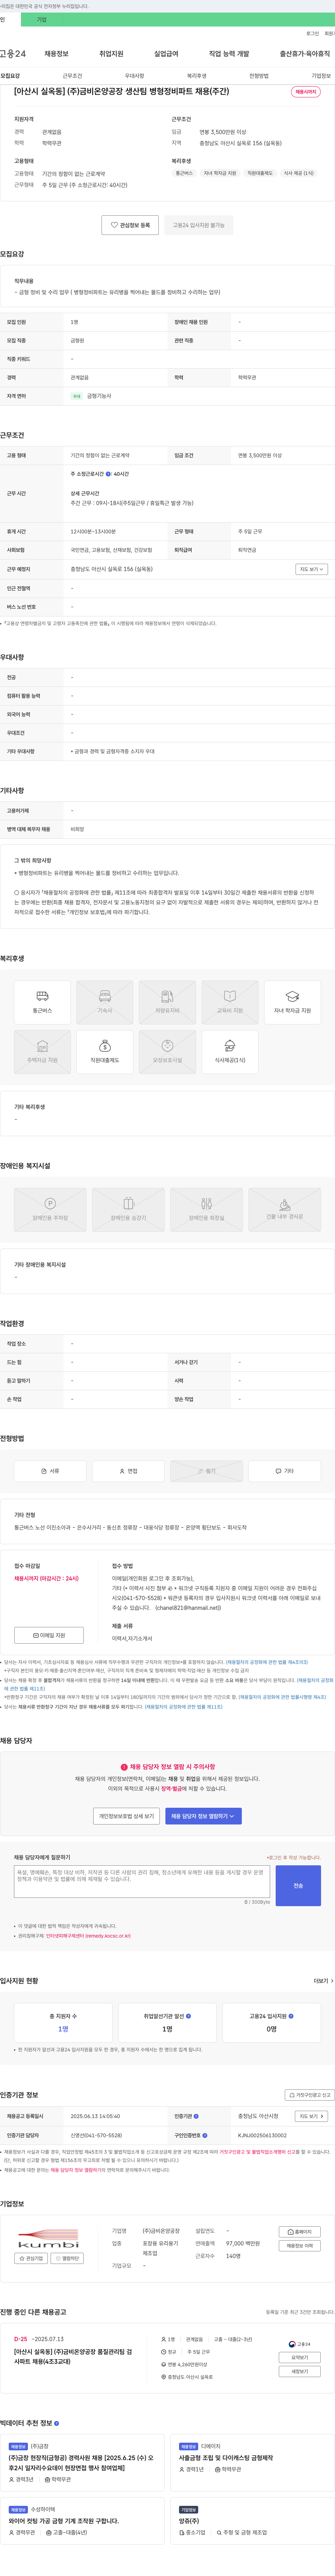Click the 홈페이지 button in 기업정보
Viewport: 335px width, 2576px height.
300,2232
